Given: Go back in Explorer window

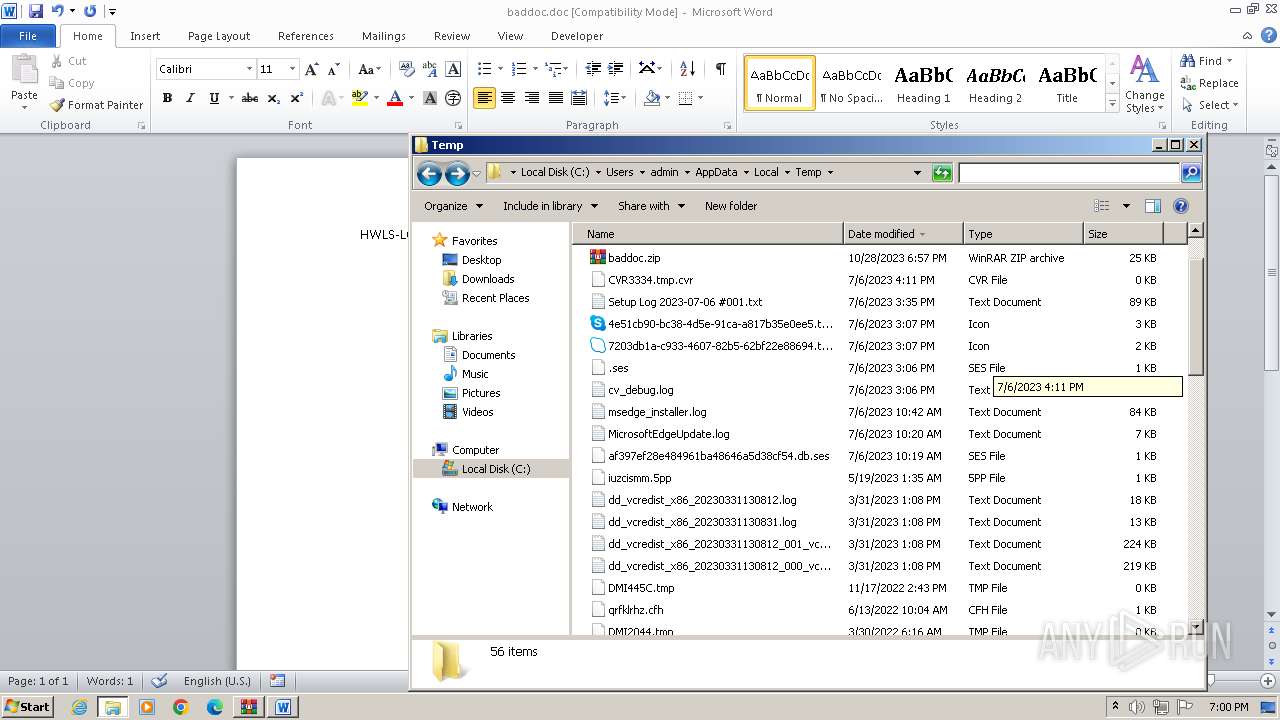Looking at the screenshot, I should click(x=429, y=174).
